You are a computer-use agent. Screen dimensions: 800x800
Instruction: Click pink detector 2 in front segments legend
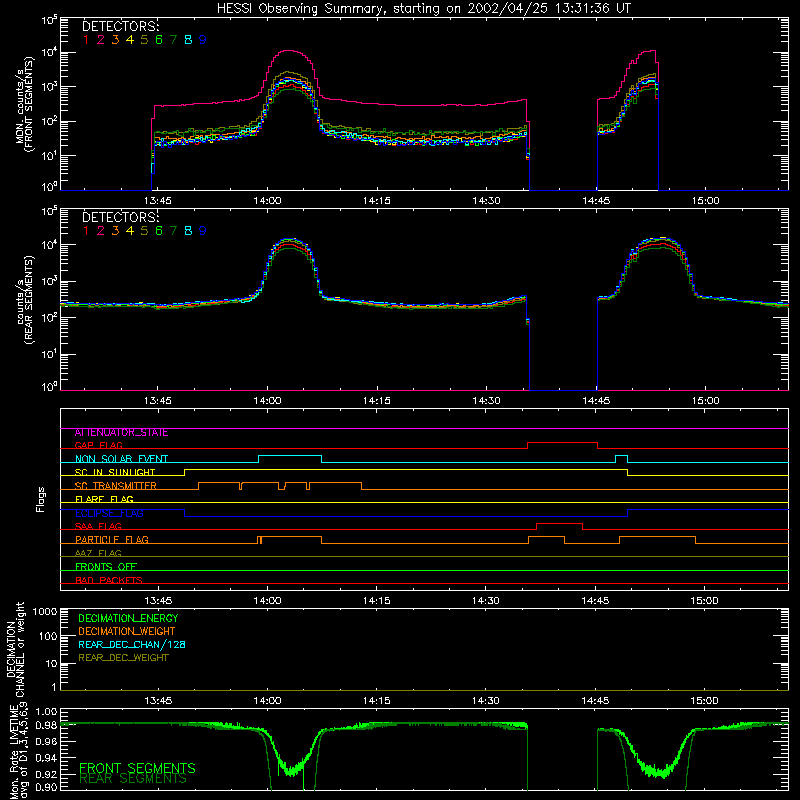[101, 40]
